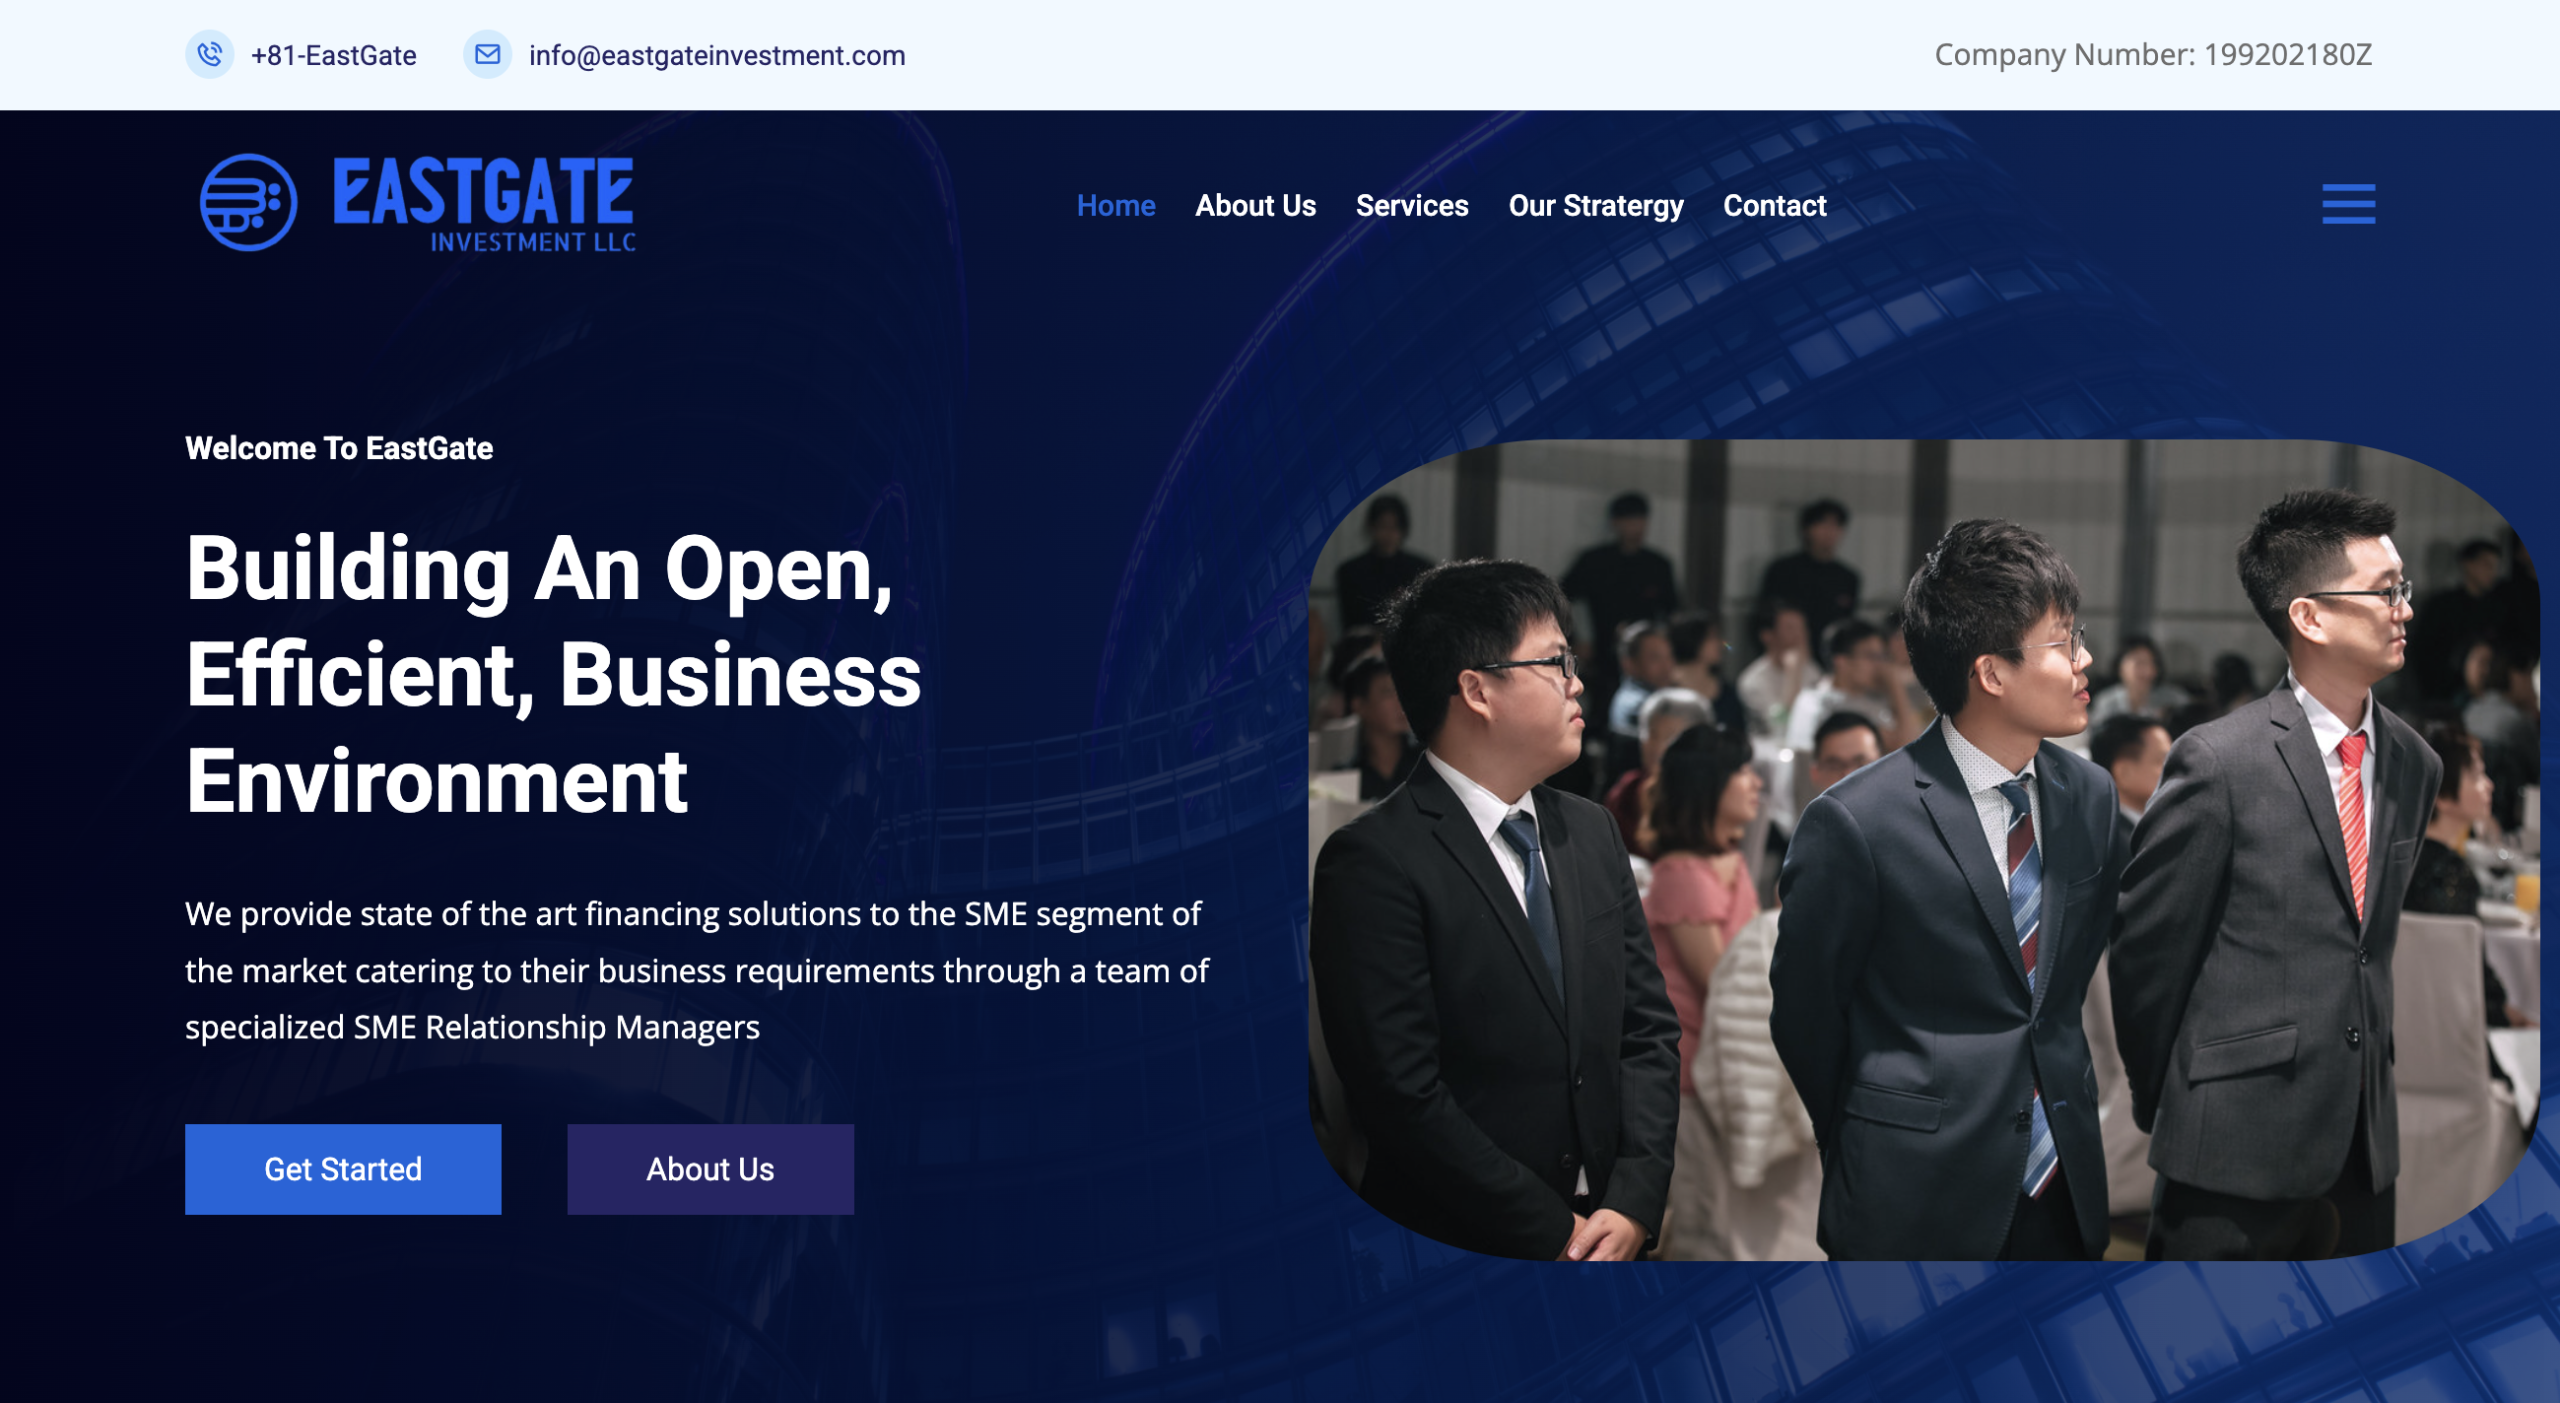Viewport: 2560px width, 1403px height.
Task: Navigate to the Services menu item
Action: [1412, 206]
